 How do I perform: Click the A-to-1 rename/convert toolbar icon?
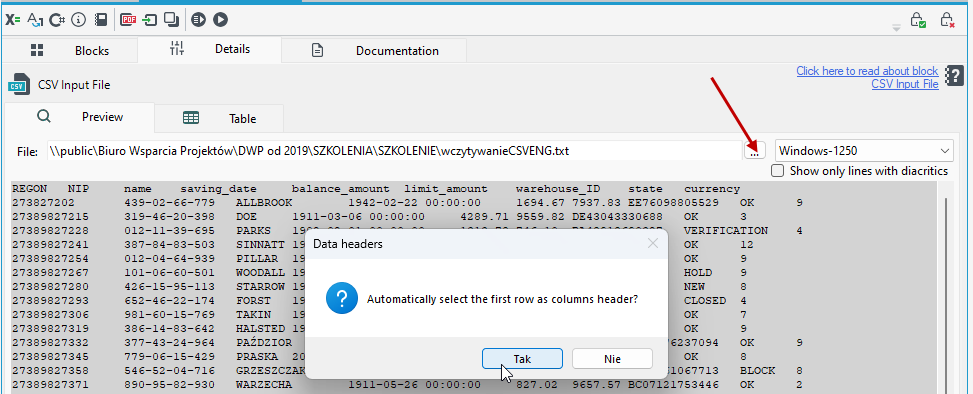click(x=35, y=20)
